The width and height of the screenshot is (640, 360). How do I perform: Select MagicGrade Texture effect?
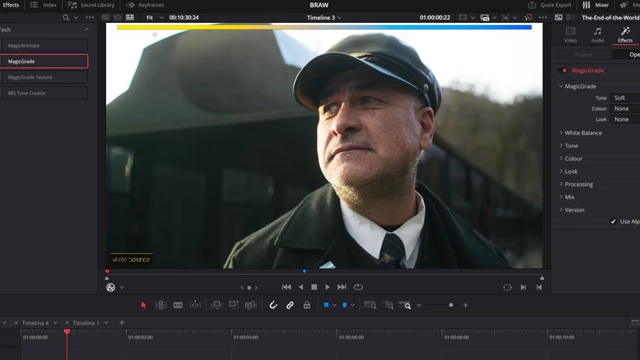tap(44, 77)
